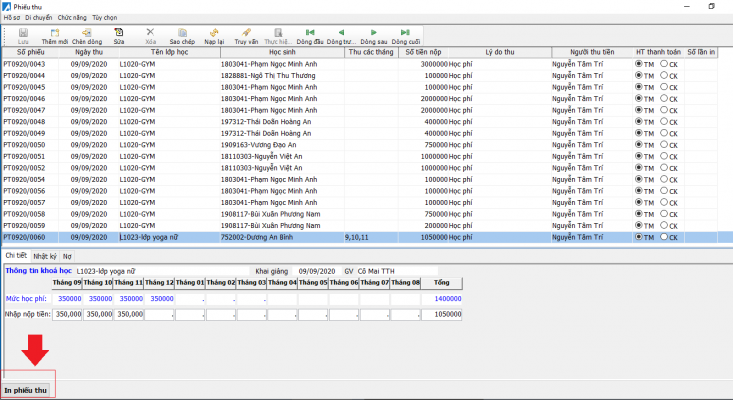Click the empty Tháng 12 payment input

click(159, 314)
